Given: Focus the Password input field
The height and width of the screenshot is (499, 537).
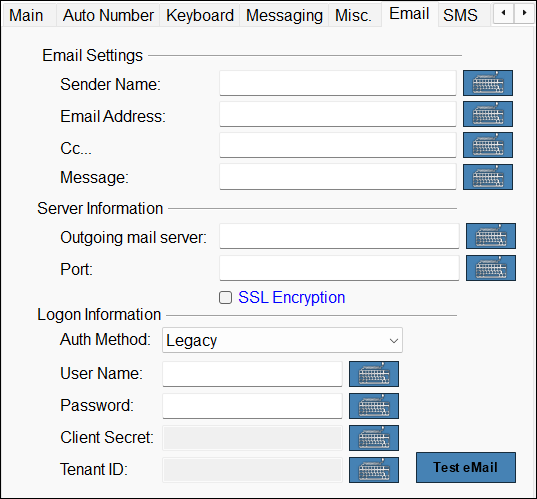Looking at the screenshot, I should (x=252, y=406).
